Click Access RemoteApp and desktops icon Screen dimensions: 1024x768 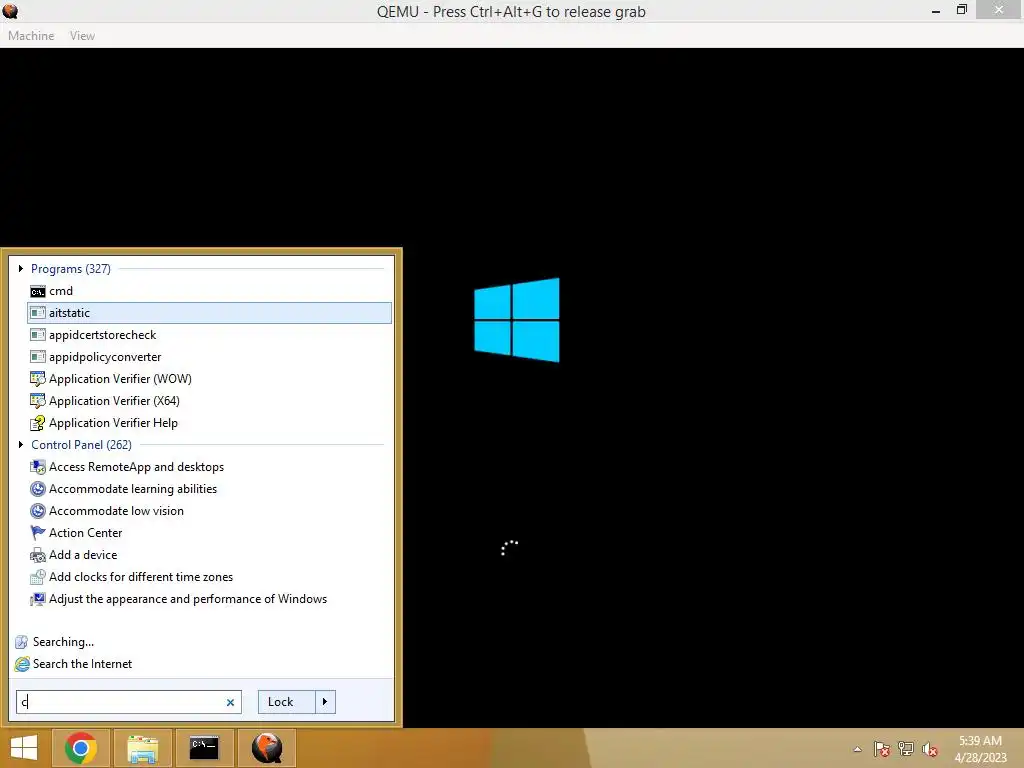point(38,467)
